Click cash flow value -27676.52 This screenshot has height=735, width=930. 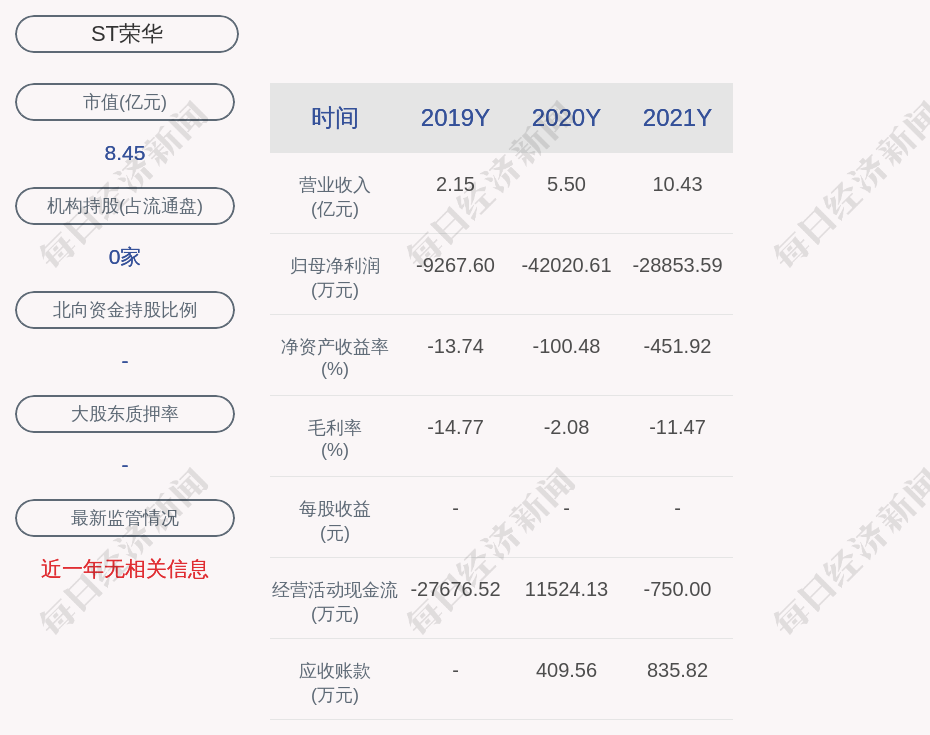pos(456,589)
